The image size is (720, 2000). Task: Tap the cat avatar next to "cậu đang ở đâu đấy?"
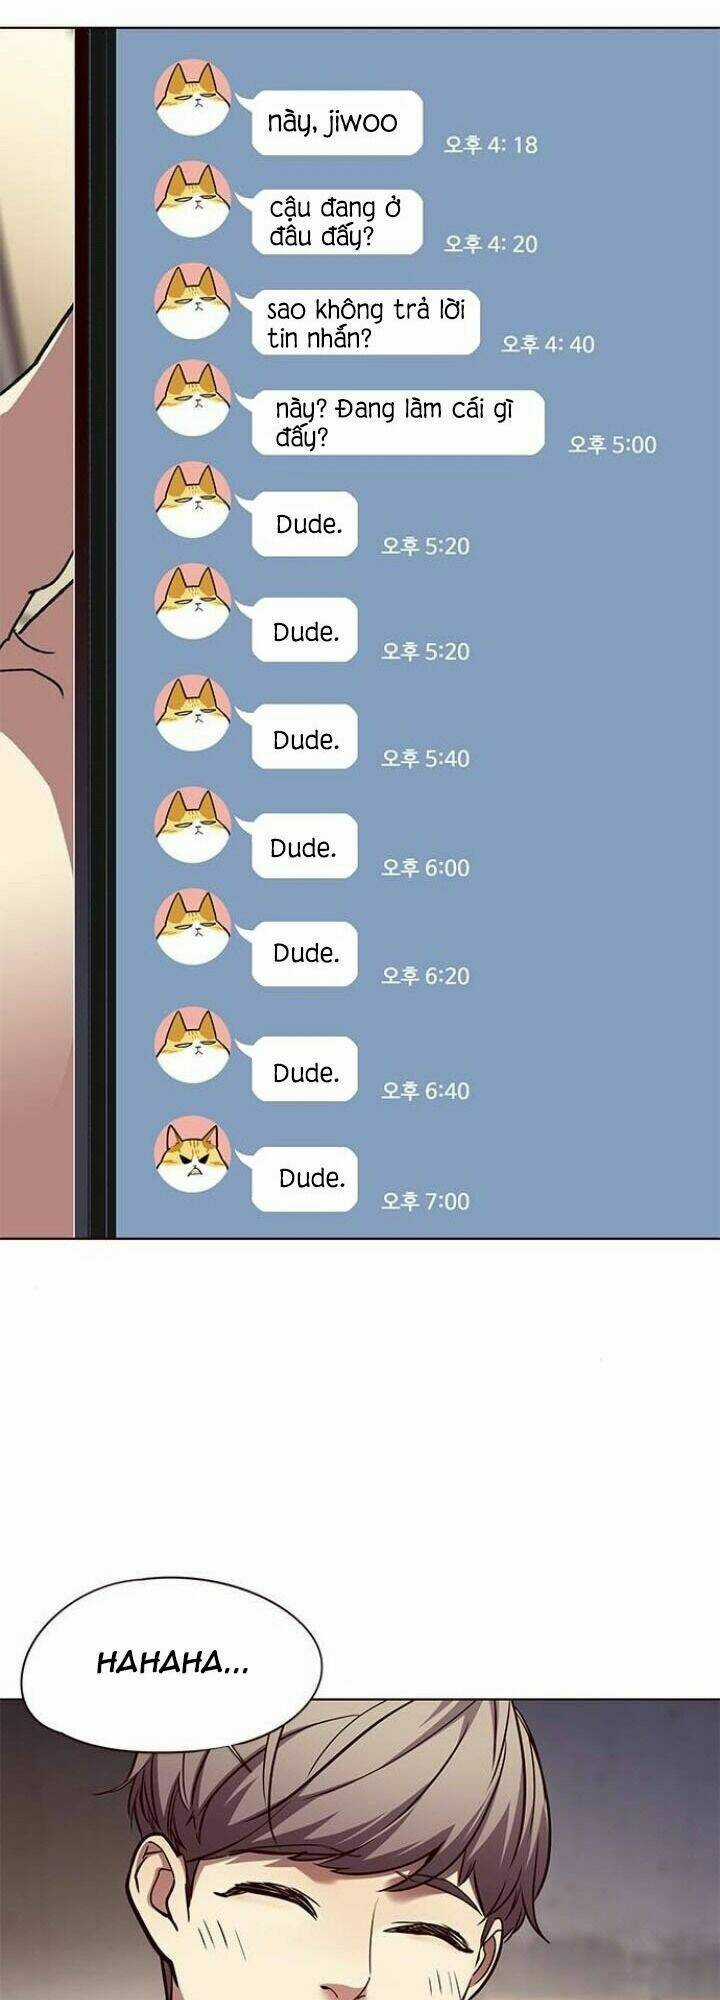[193, 198]
